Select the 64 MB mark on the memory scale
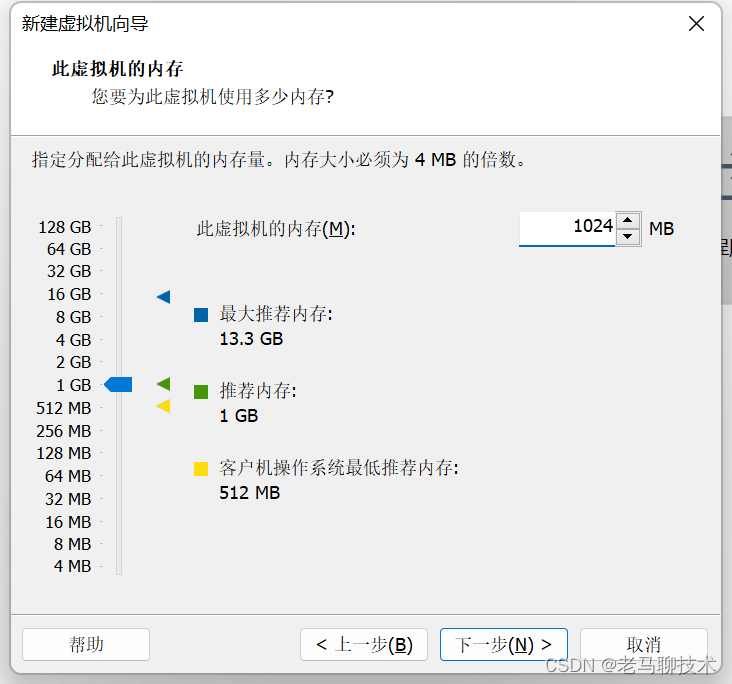 68,476
